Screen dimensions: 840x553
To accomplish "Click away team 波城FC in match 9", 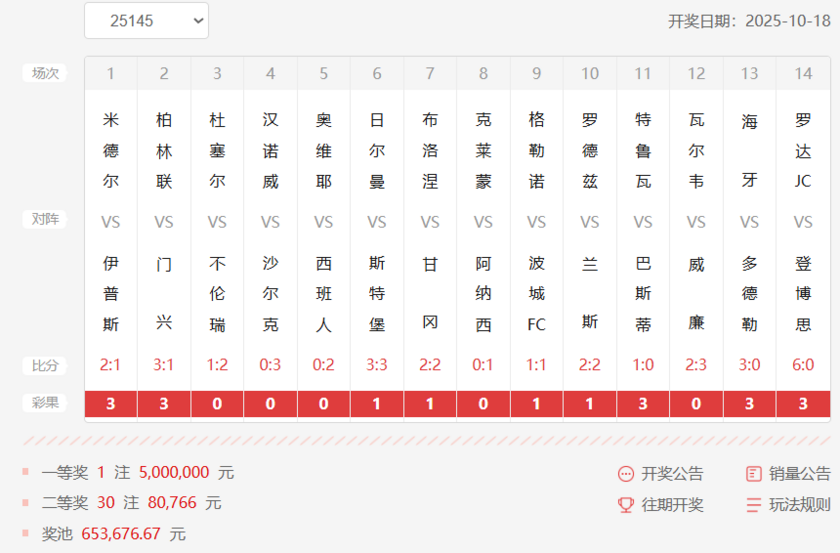I will (x=537, y=294).
